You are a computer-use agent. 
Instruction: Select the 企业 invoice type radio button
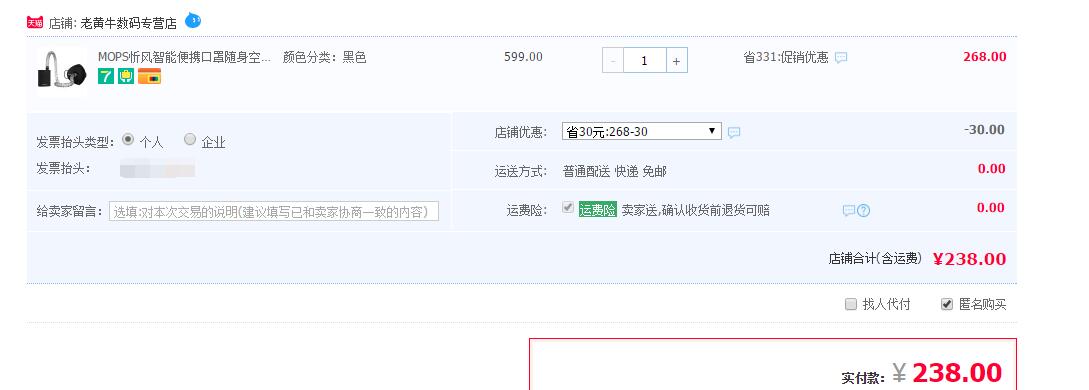tap(190, 139)
